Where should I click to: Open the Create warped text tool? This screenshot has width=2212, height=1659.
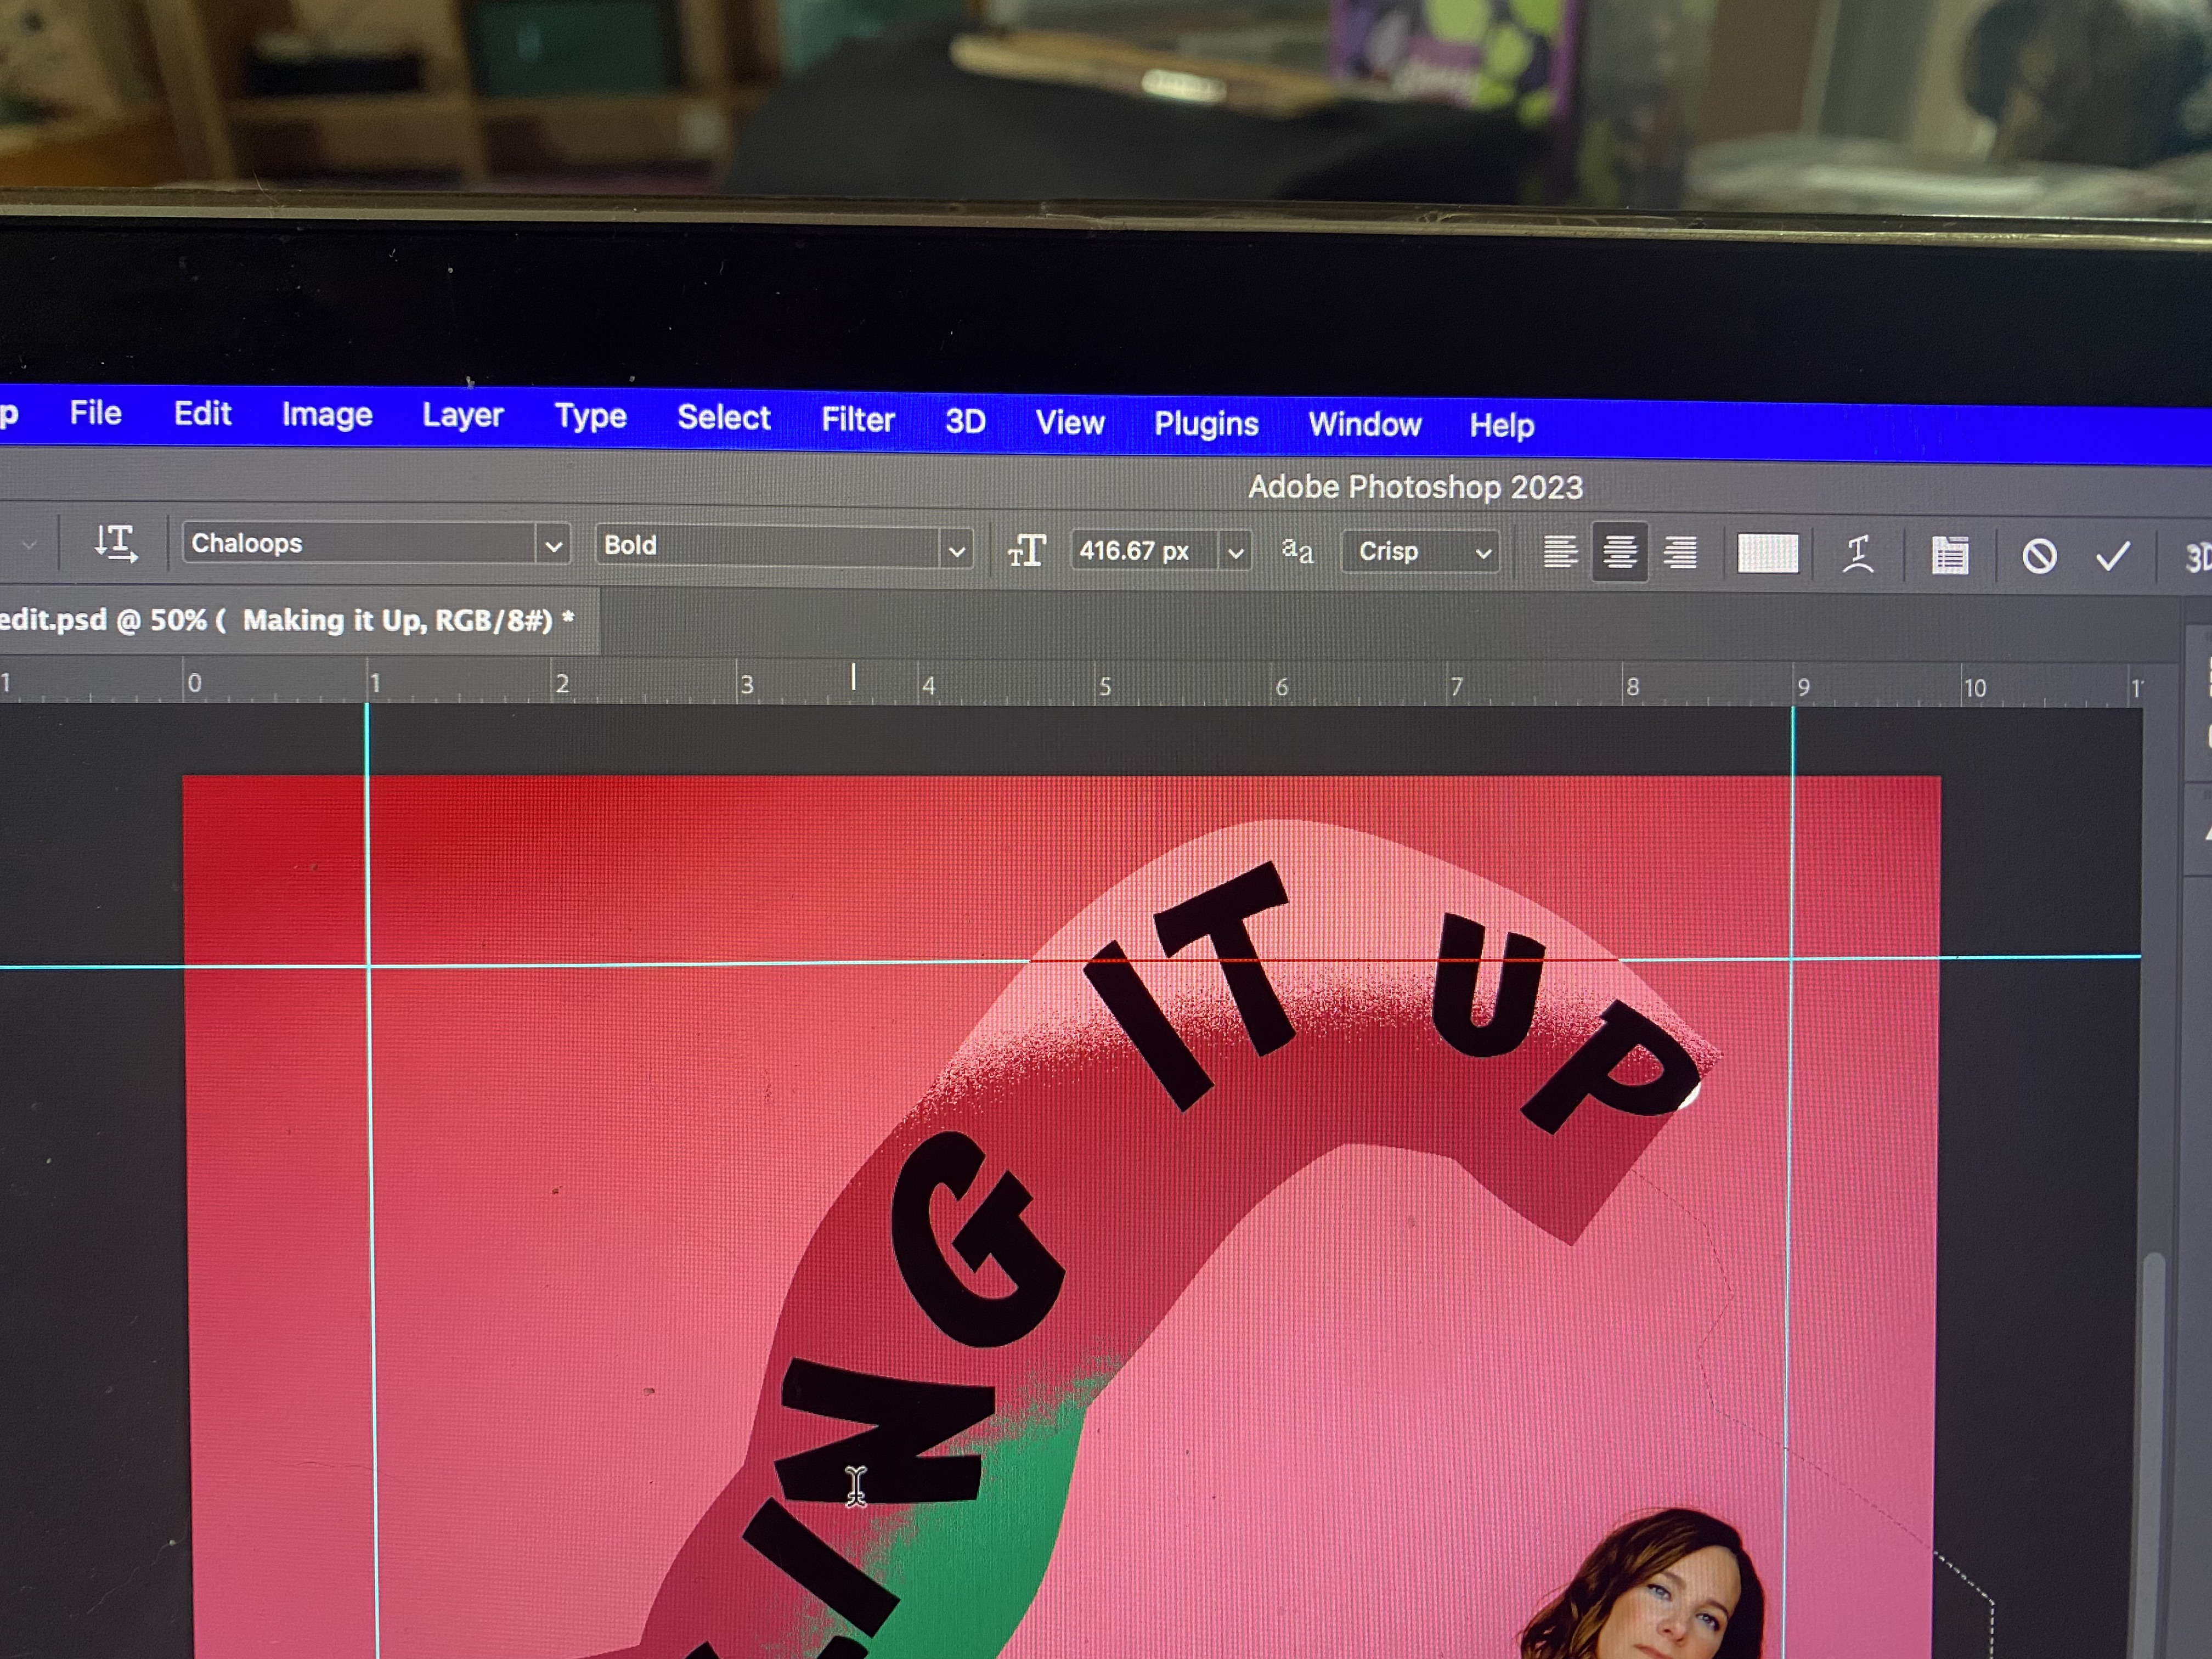(1857, 554)
